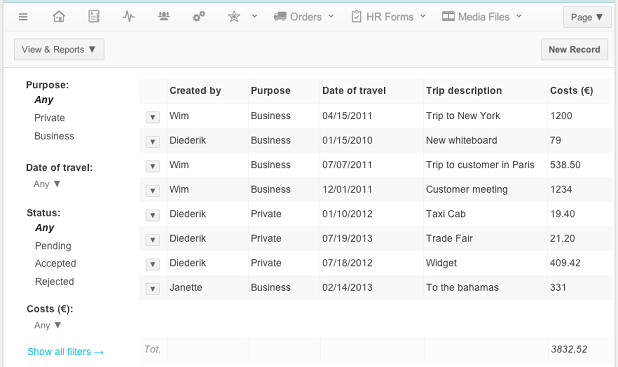Open the hamburger menu icon
Viewport: 618px width, 367px height.
(x=23, y=17)
